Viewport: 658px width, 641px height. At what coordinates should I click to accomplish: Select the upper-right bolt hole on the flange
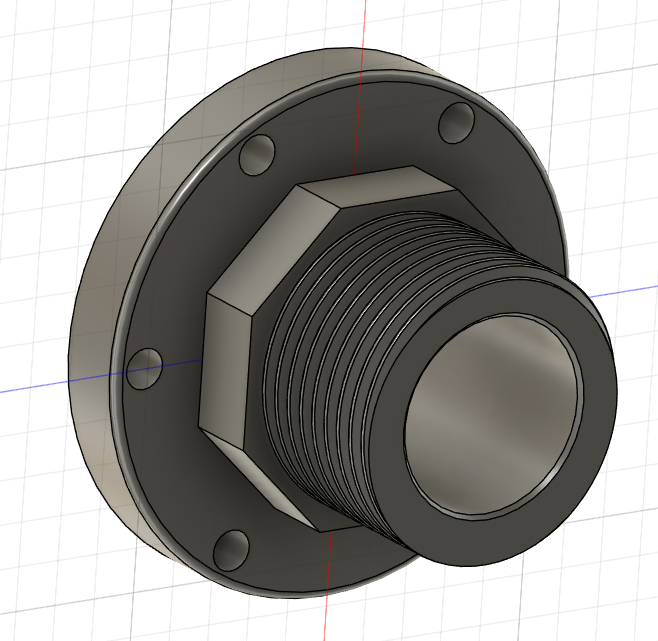456,123
